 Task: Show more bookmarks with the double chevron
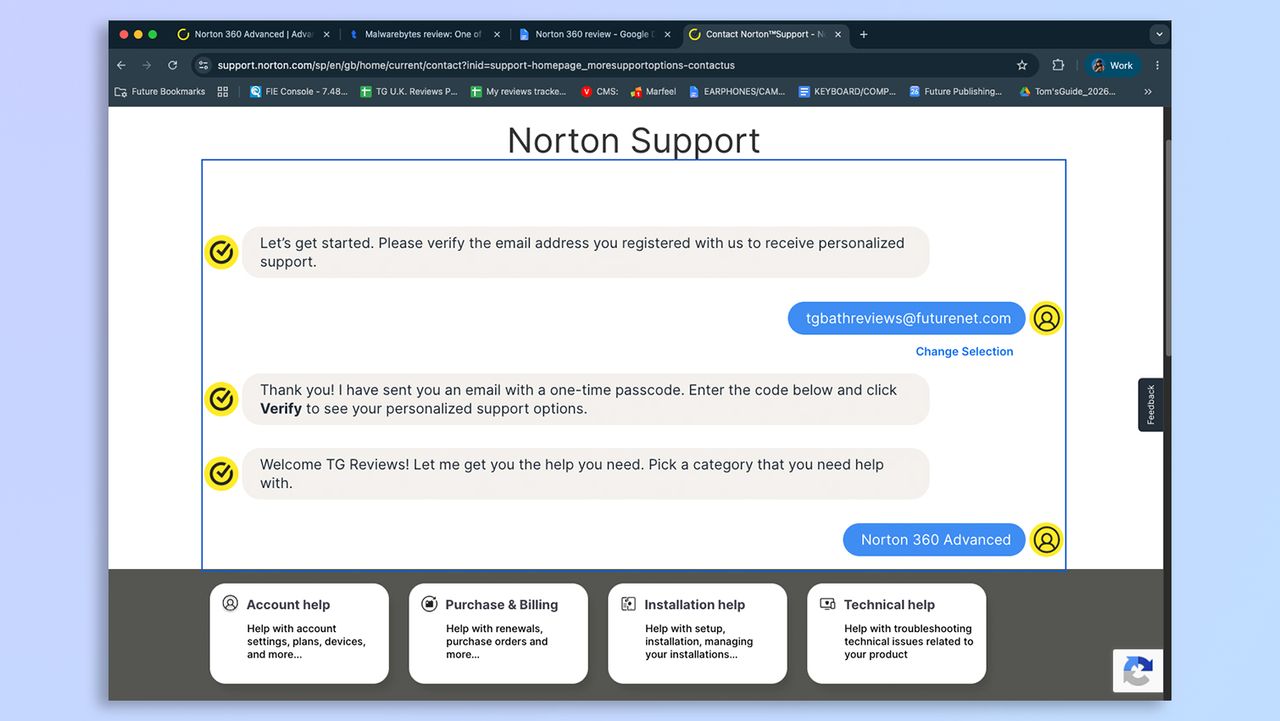tap(1148, 91)
